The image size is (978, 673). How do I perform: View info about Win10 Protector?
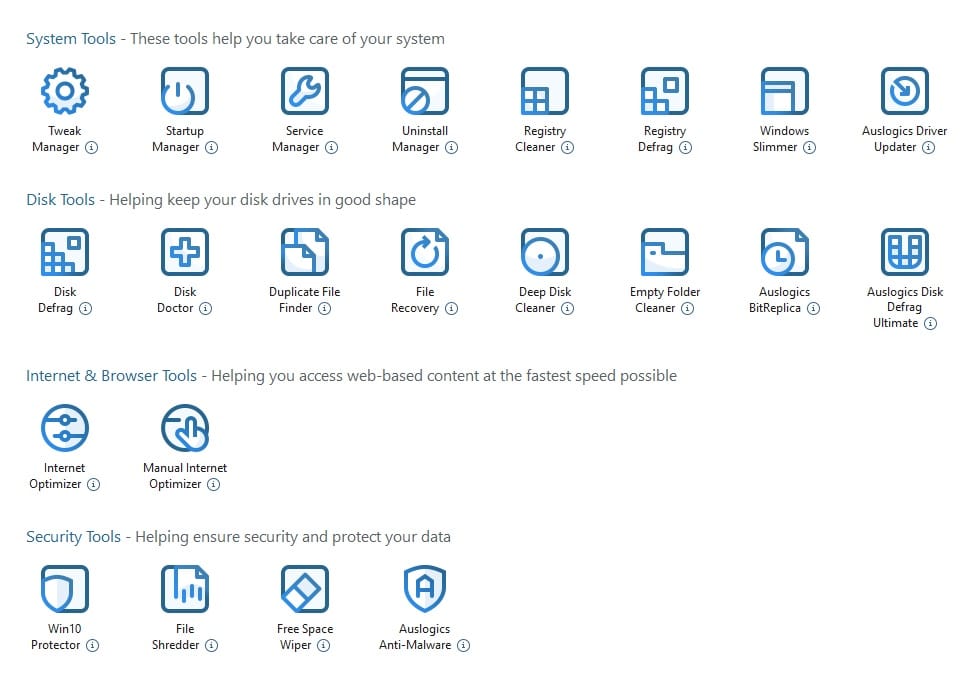click(x=92, y=645)
